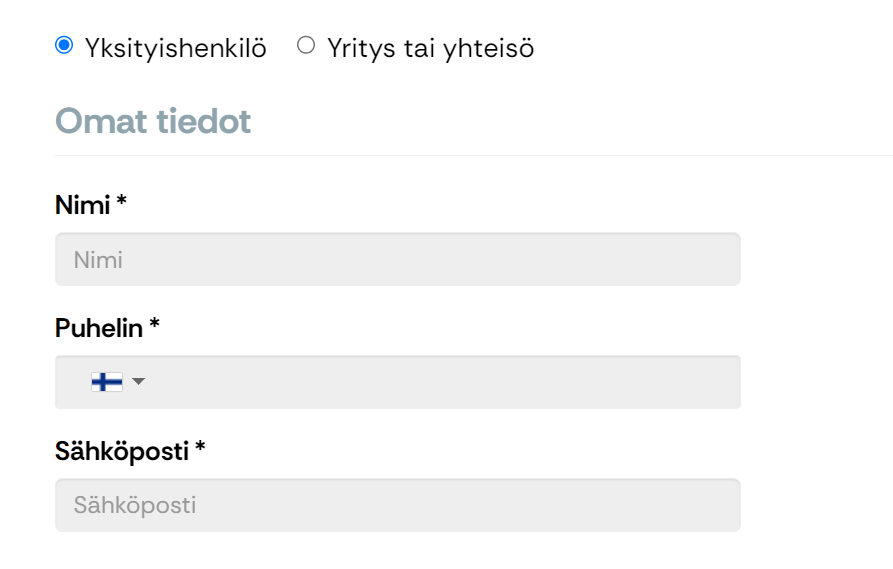Image resolution: width=893 pixels, height=569 pixels.
Task: Click the Yksityishenkilö label text
Action: (175, 48)
